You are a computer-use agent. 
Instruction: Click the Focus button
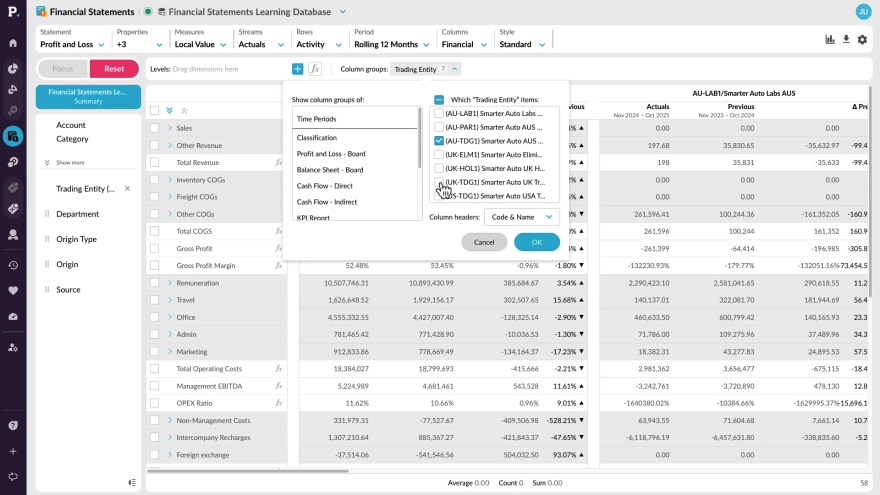coord(62,68)
